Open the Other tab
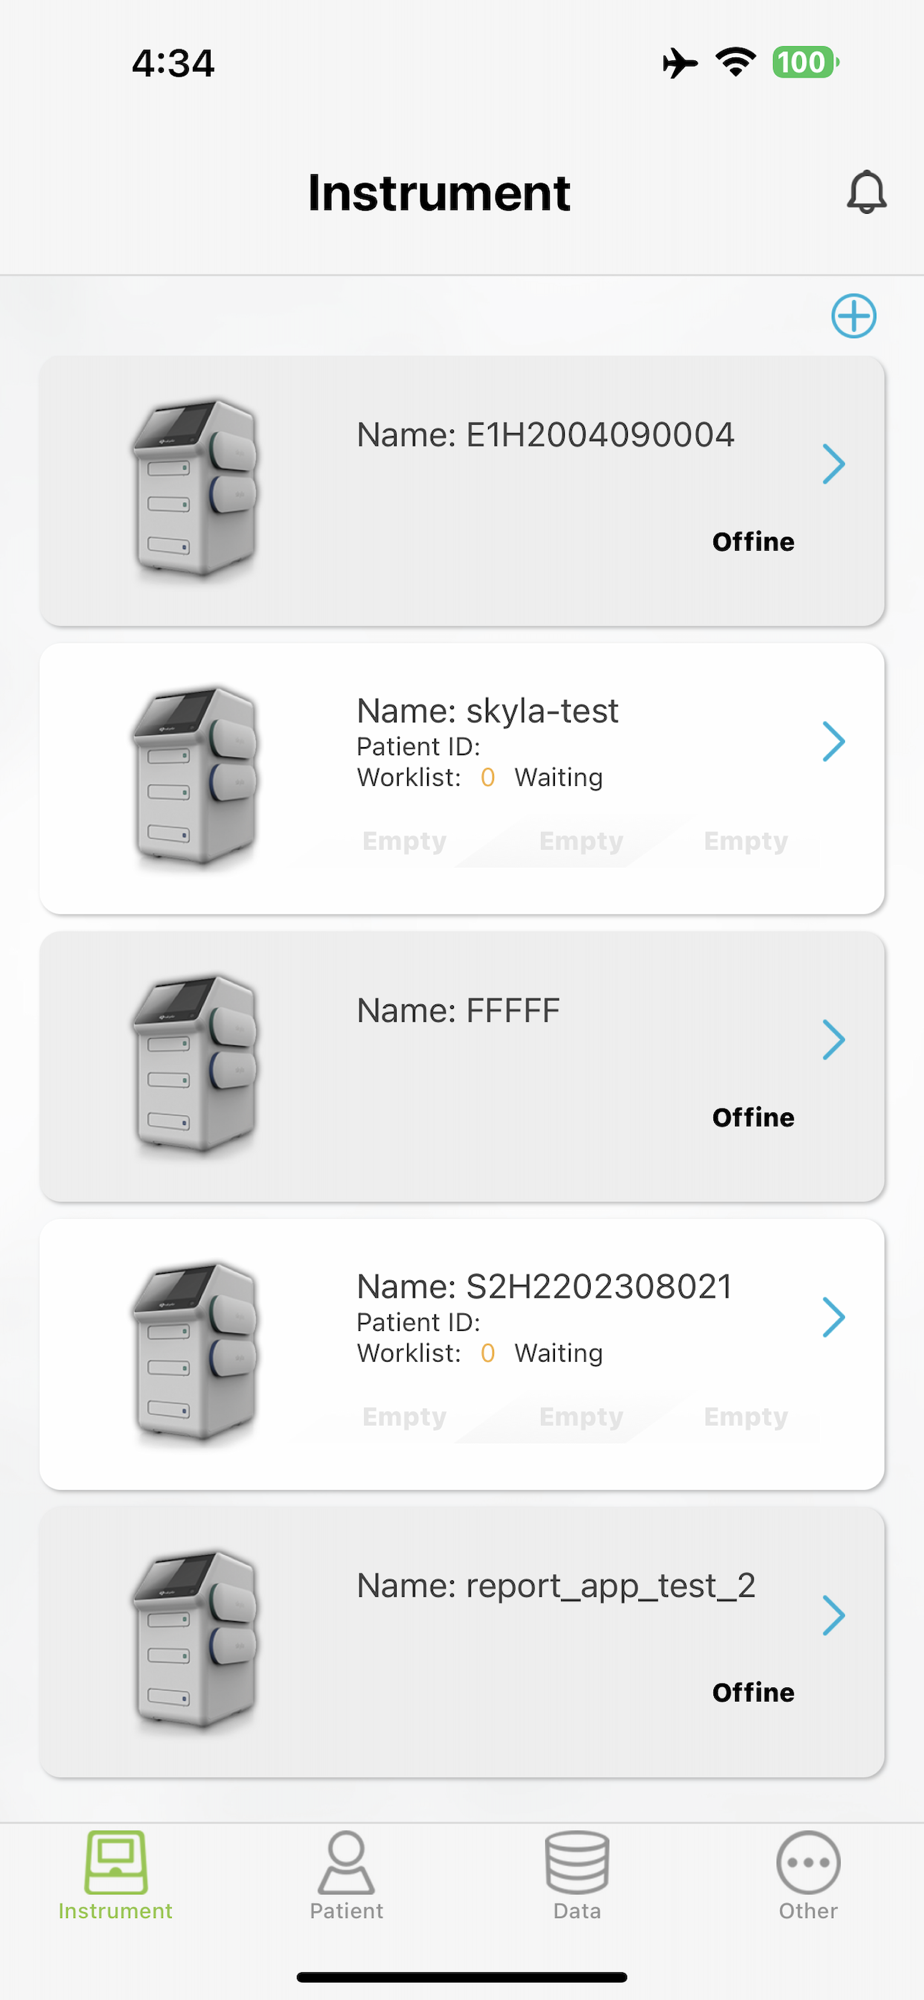The height and width of the screenshot is (2000, 924). coord(808,1877)
